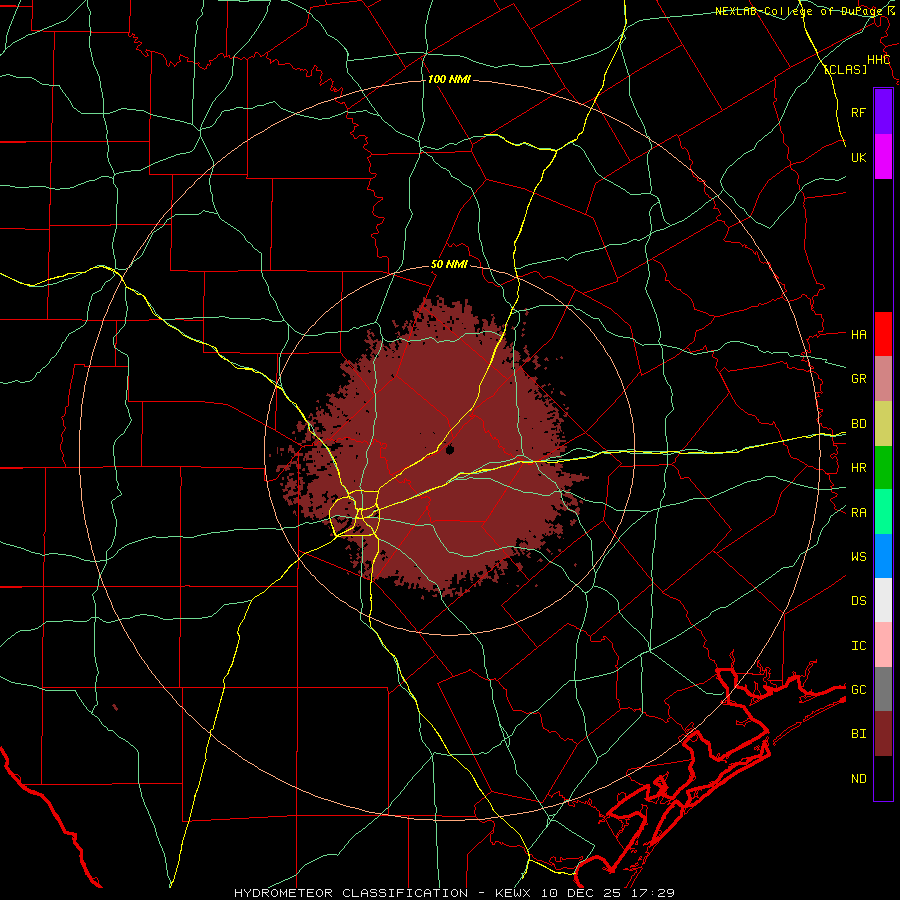Click the black radar site dot
Image resolution: width=900 pixels, height=900 pixels.
[450, 449]
